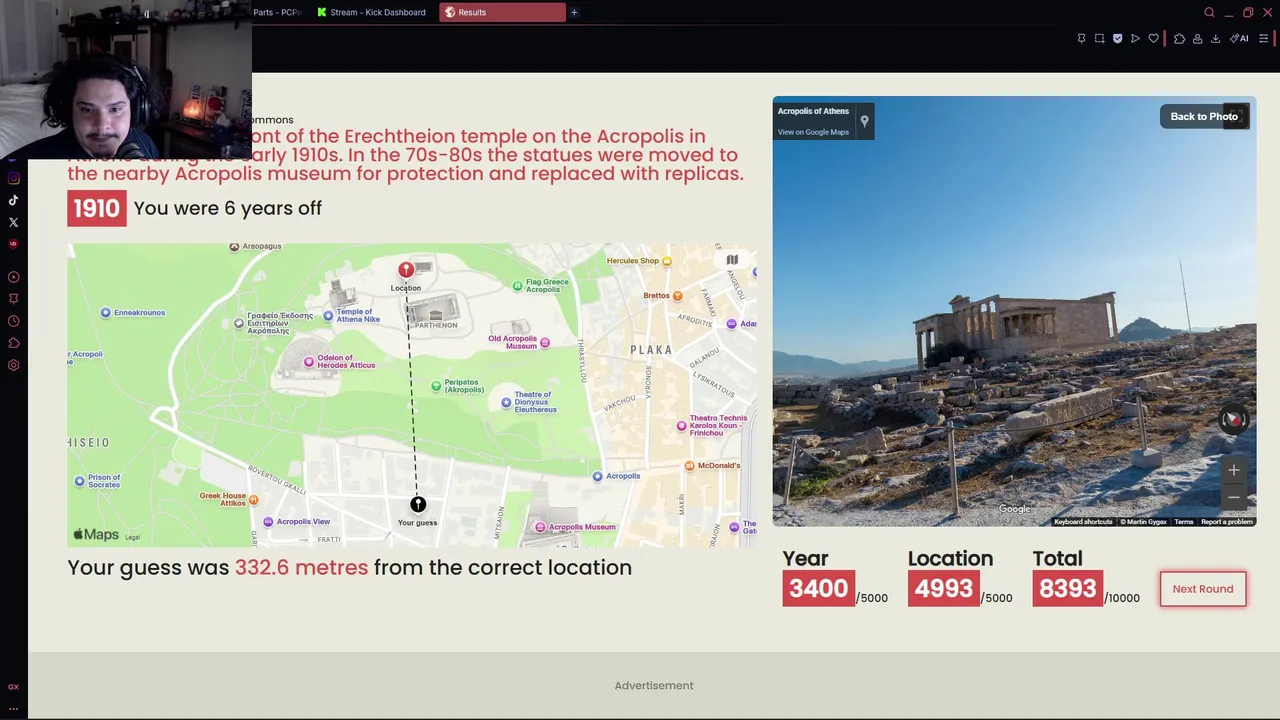Select Theatre of Dionysus Eleuthereus label
Viewport: 1280px width, 720px height.
[x=528, y=402]
